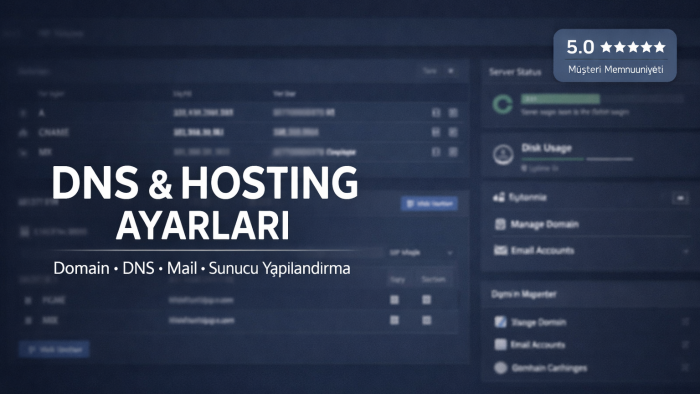Click the DNS & HOSTING headline

click(x=205, y=182)
